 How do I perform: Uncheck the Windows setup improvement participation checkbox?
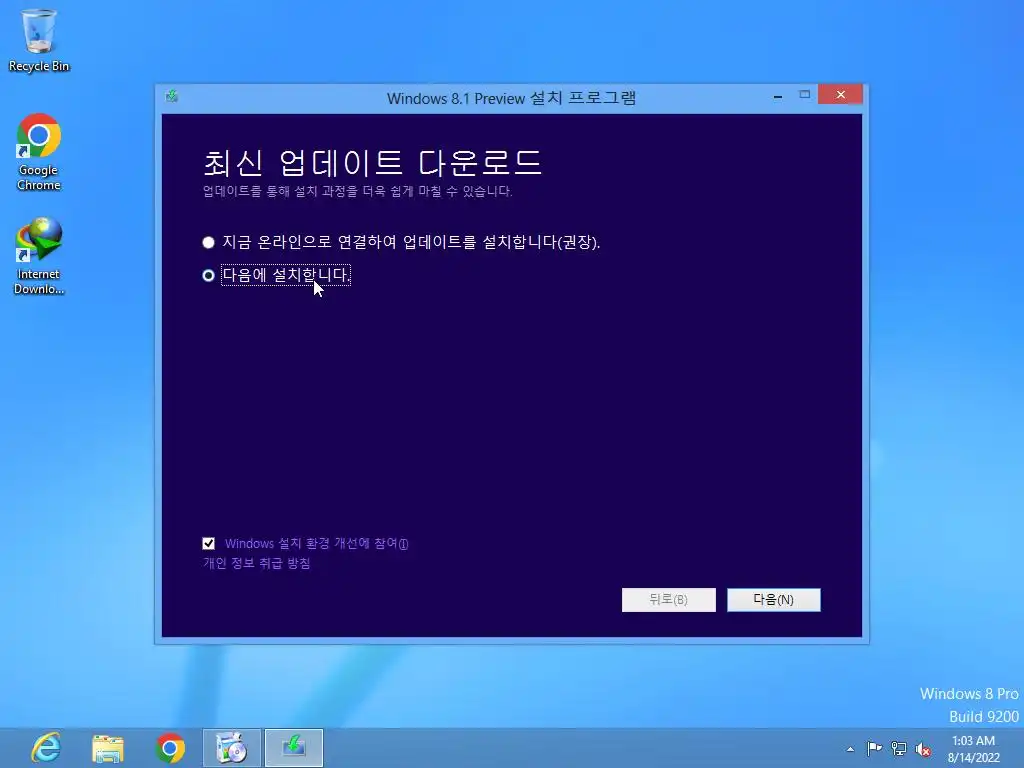[x=208, y=543]
